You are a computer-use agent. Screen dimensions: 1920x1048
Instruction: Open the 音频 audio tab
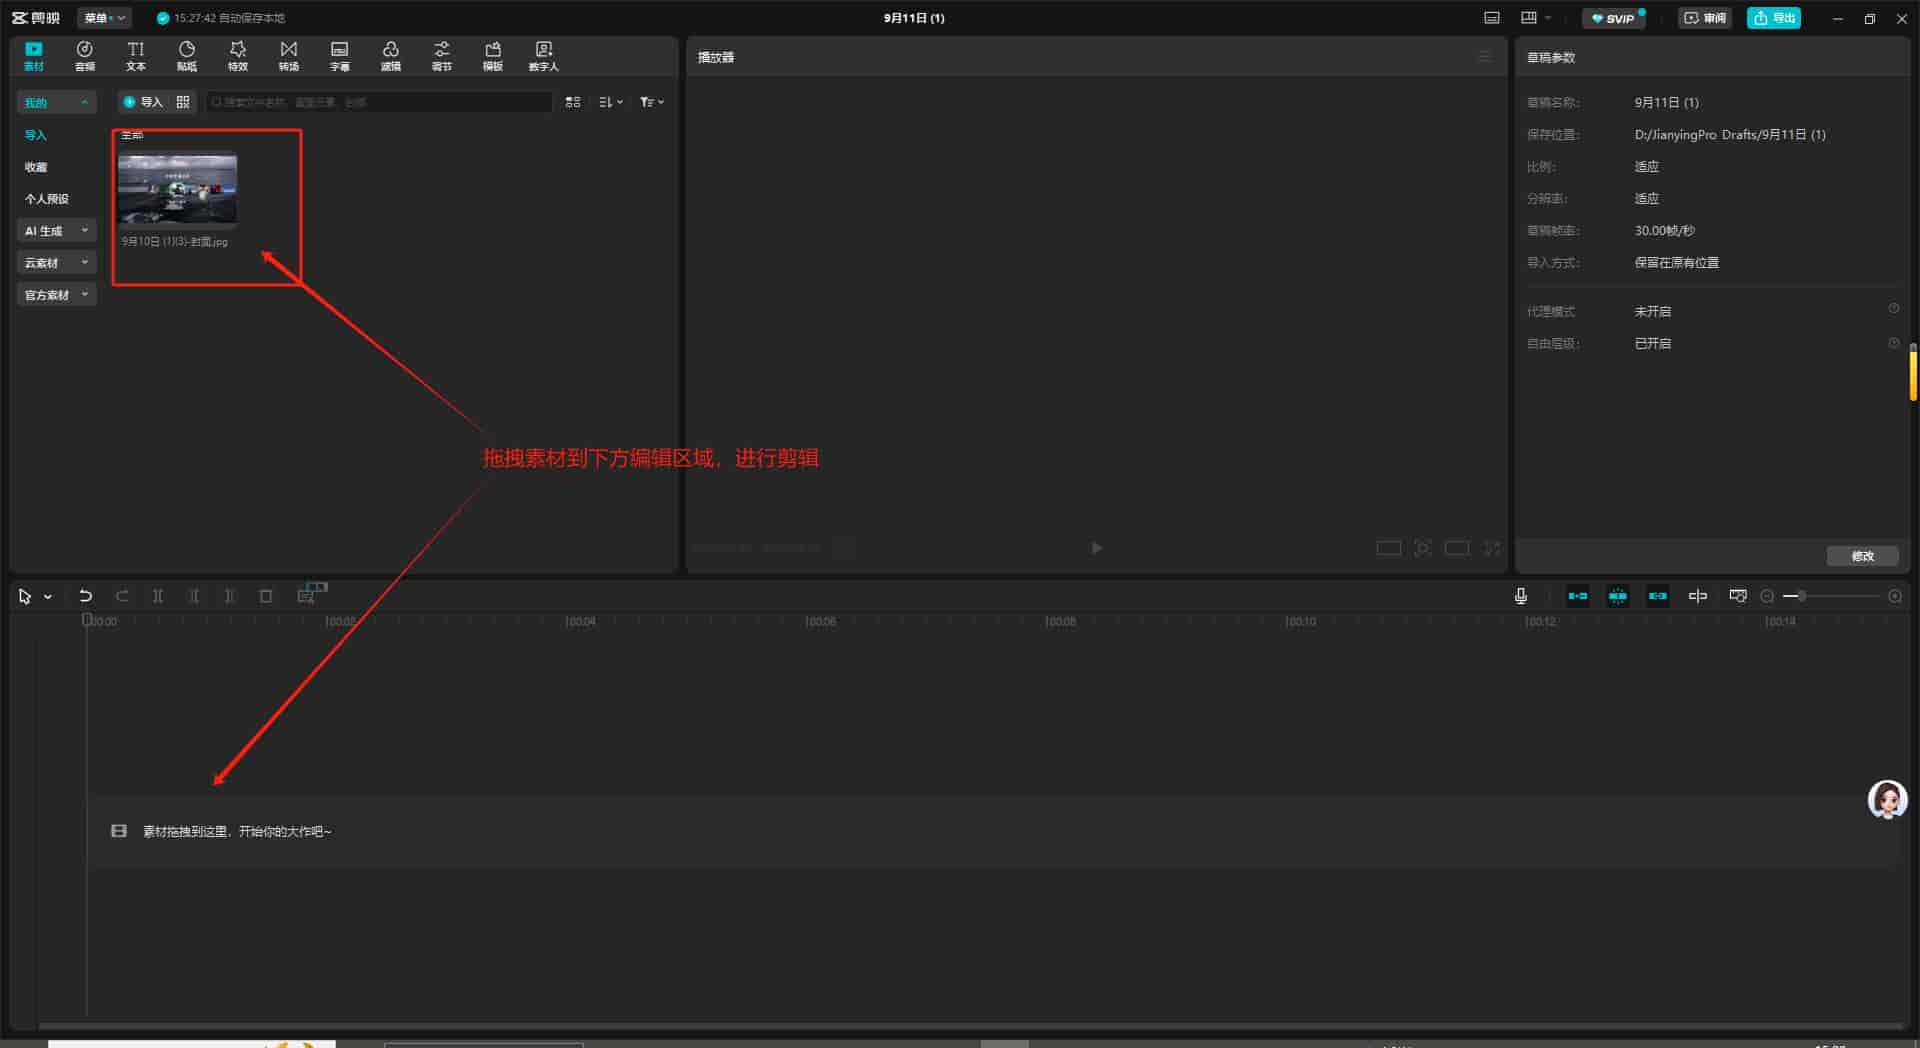(85, 56)
